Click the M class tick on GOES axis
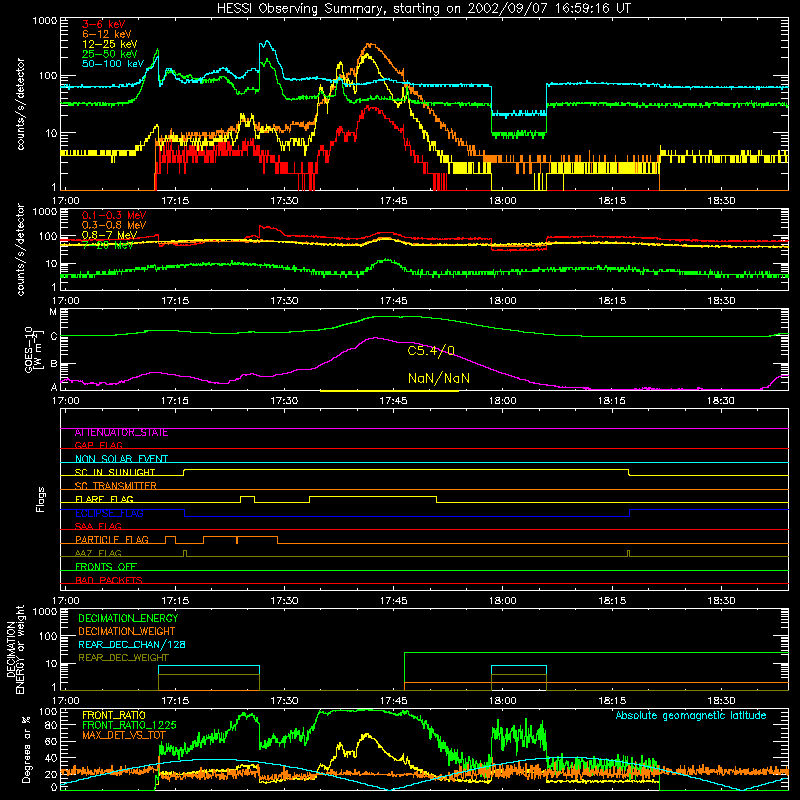This screenshot has width=800, height=800. (53, 312)
